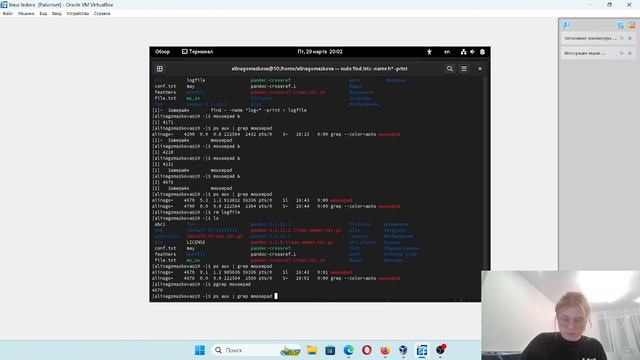Click the 'rm logfile' command line

(x=196, y=212)
